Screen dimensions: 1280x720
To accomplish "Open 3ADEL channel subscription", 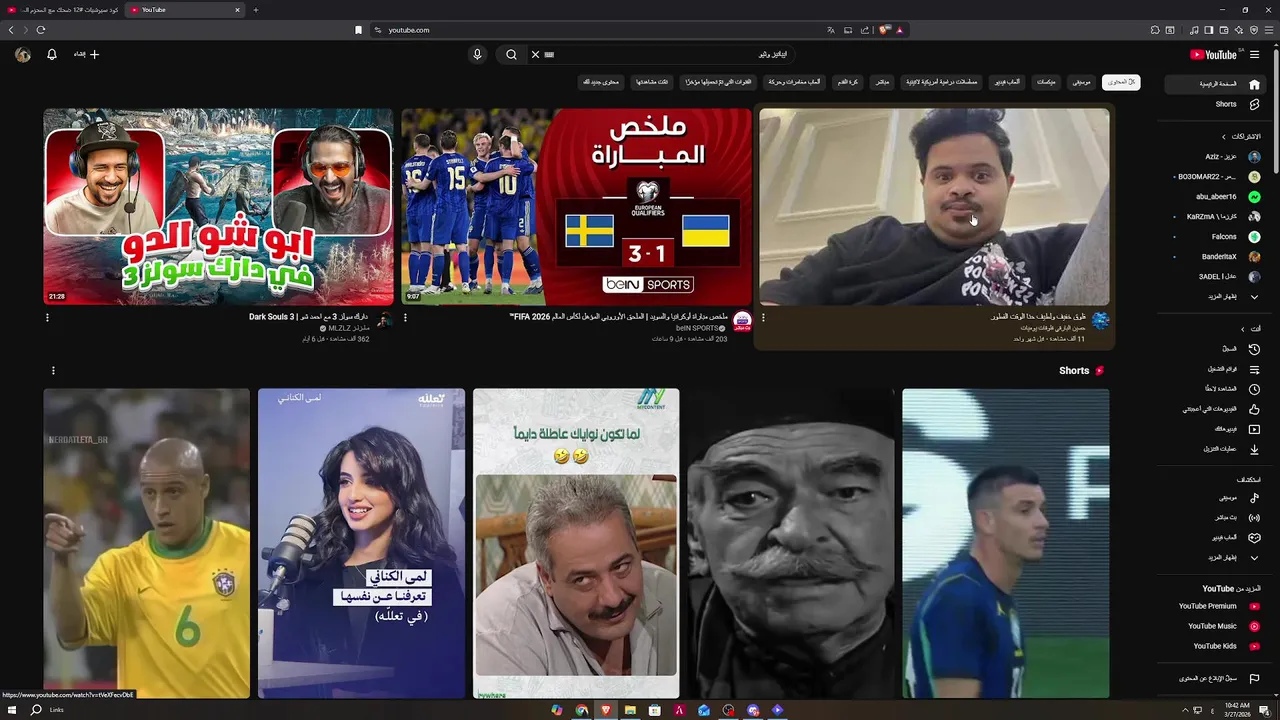I will [1213, 277].
